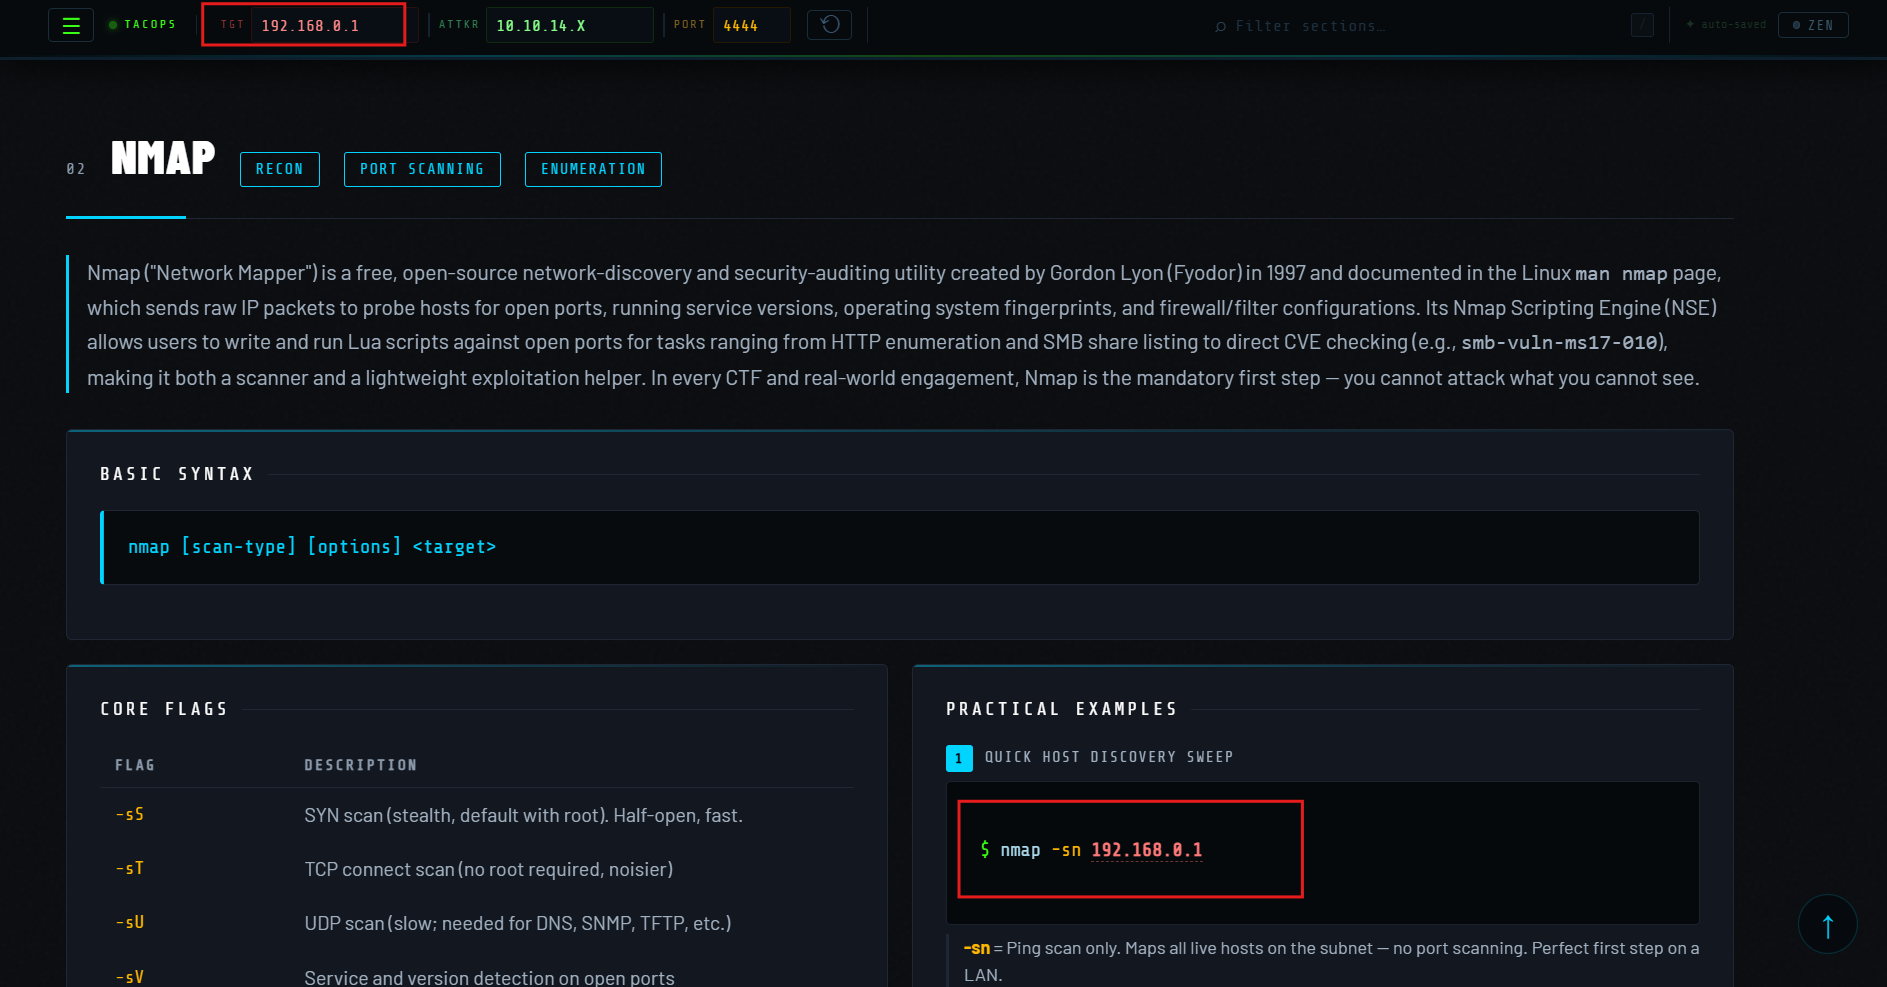Image resolution: width=1887 pixels, height=987 pixels.
Task: Click the TCP connect scan description text
Action: pos(489,870)
